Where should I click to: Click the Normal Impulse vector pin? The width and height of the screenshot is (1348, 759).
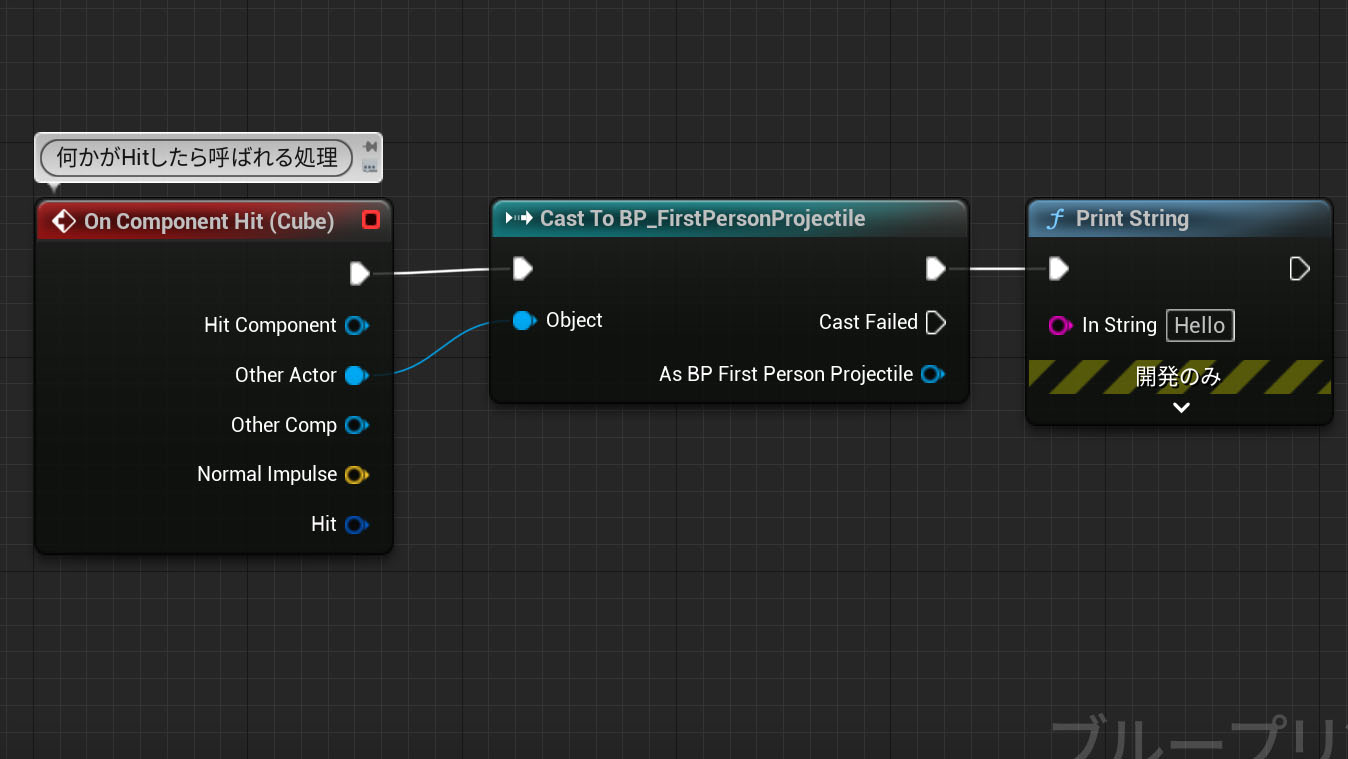pyautogui.click(x=356, y=475)
